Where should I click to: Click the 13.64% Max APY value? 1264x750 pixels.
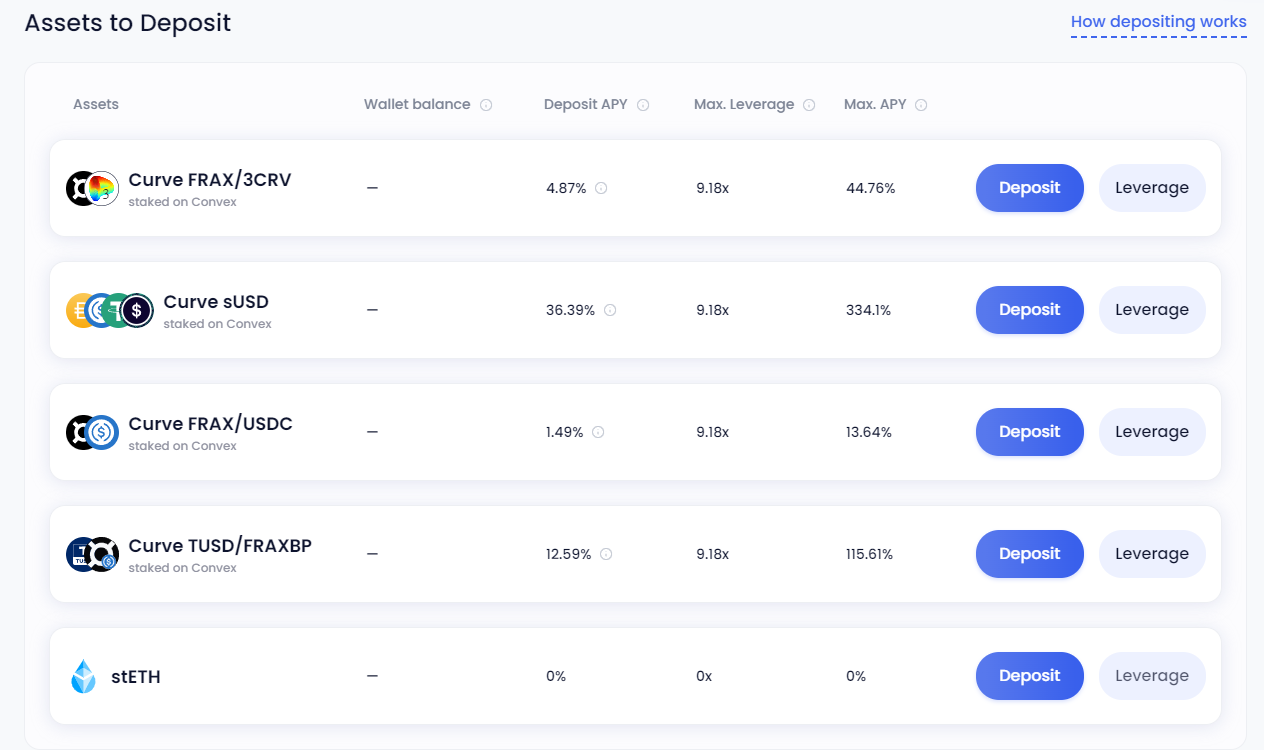(869, 432)
